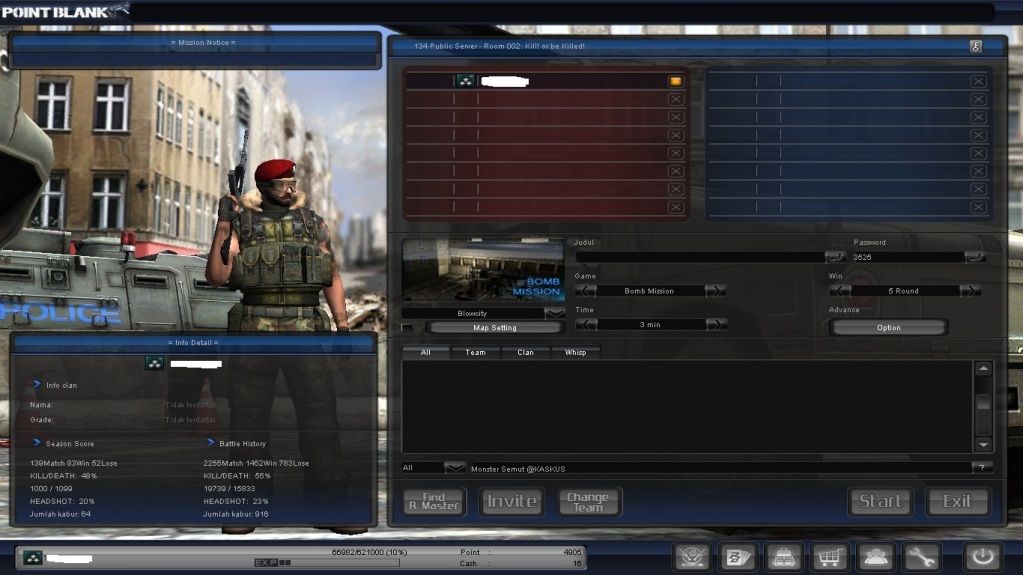Screen dimensions: 1023x575
Task: Toggle the checkbox left of Map Setting
Action: [407, 328]
